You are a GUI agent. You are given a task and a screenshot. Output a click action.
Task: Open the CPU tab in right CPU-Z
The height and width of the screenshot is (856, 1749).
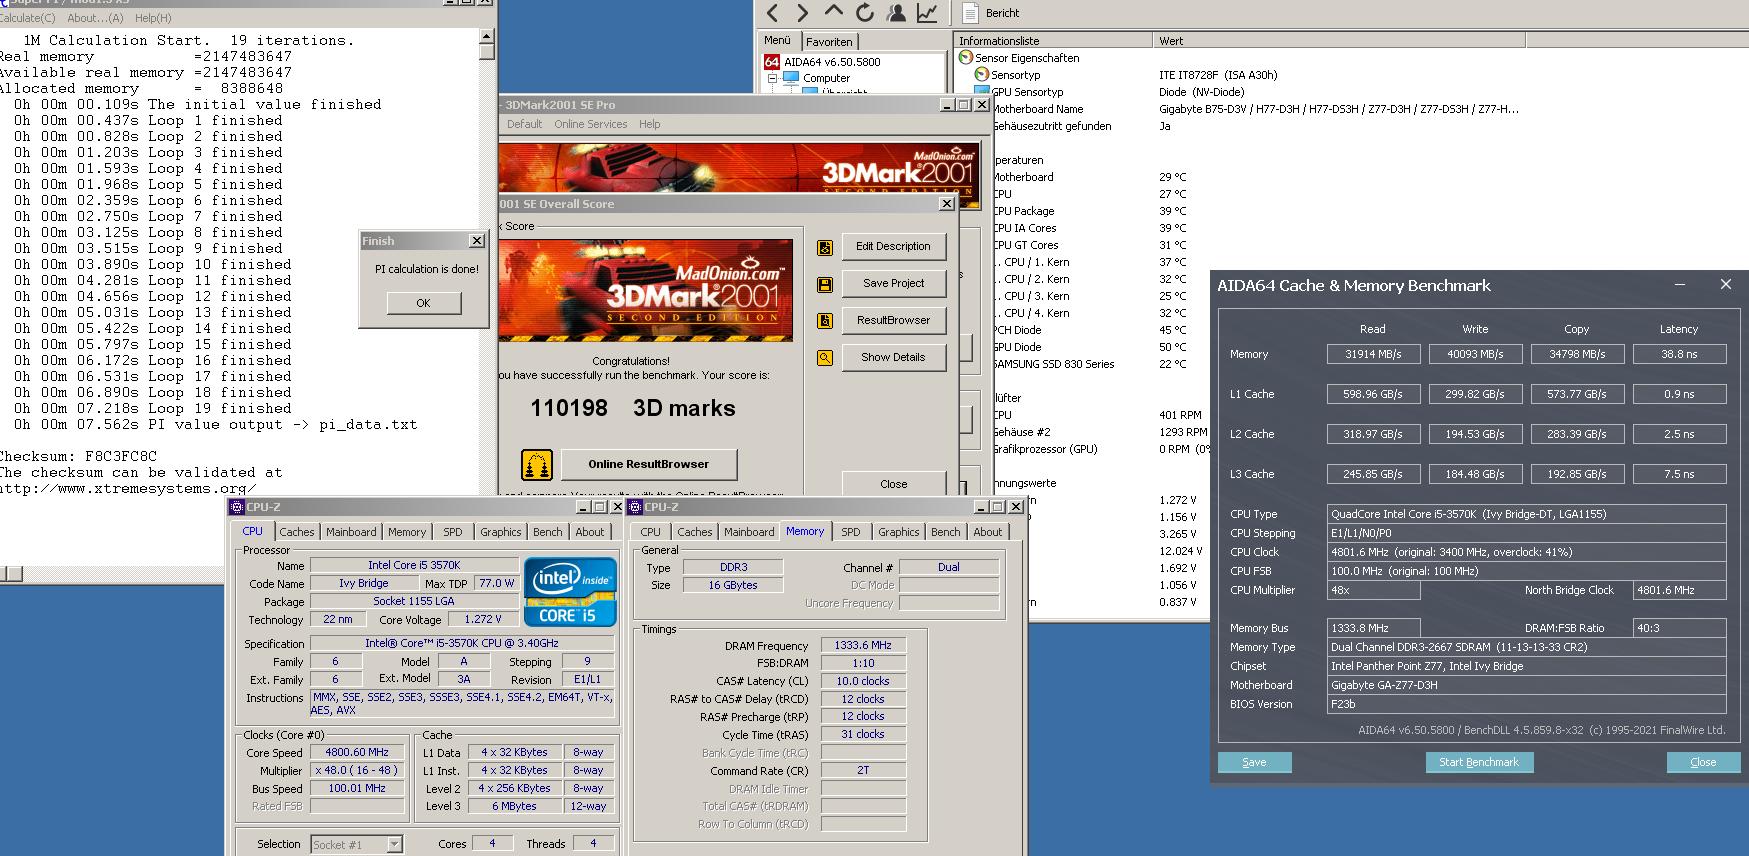[x=650, y=532]
